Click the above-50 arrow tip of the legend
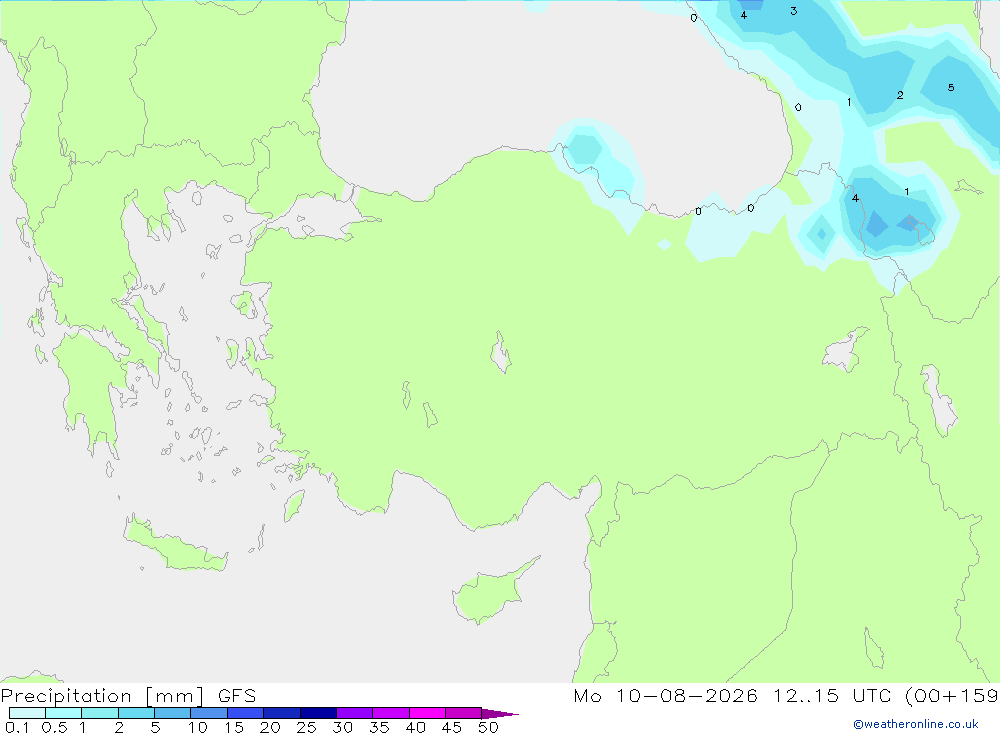This screenshot has height=733, width=1000. [x=500, y=714]
